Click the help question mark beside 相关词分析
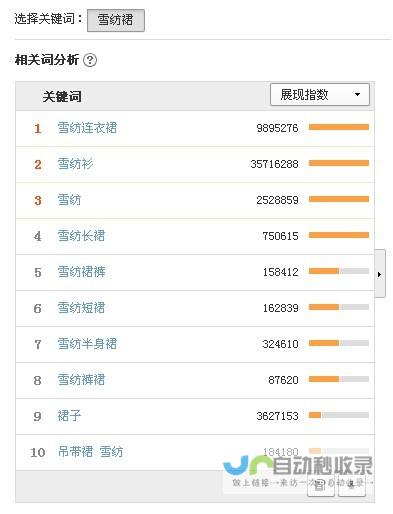393x514 pixels. point(90,60)
